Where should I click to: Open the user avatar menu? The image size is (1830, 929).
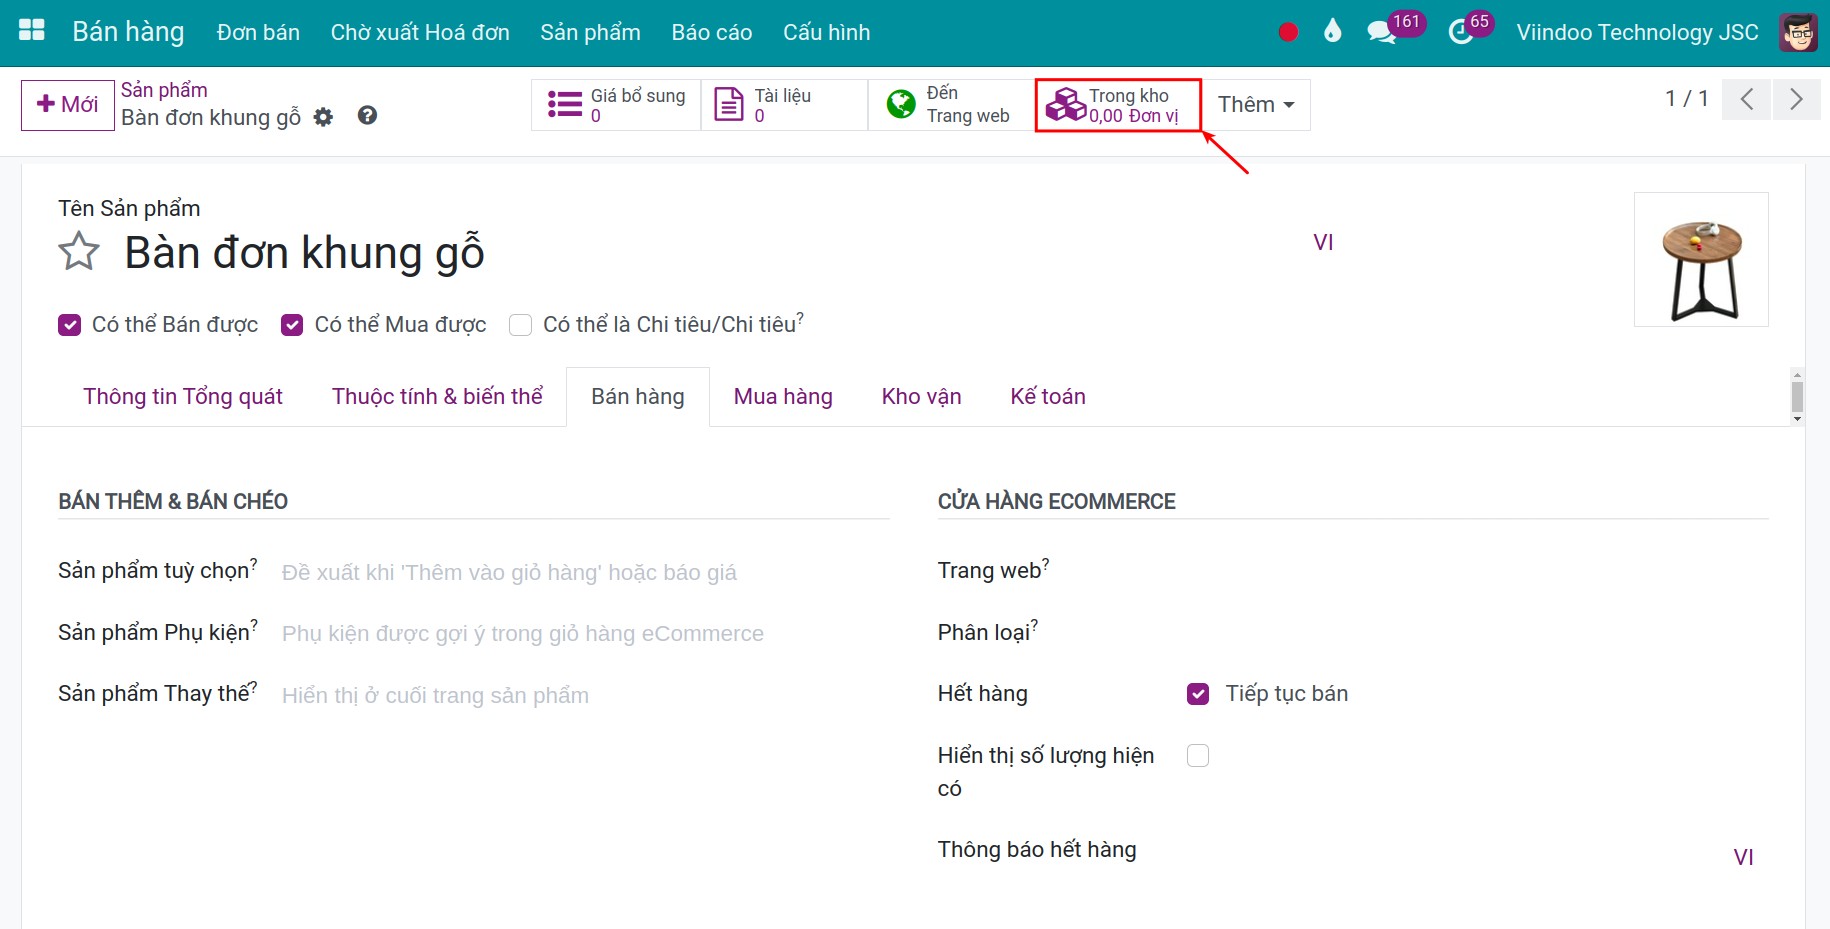coord(1798,32)
